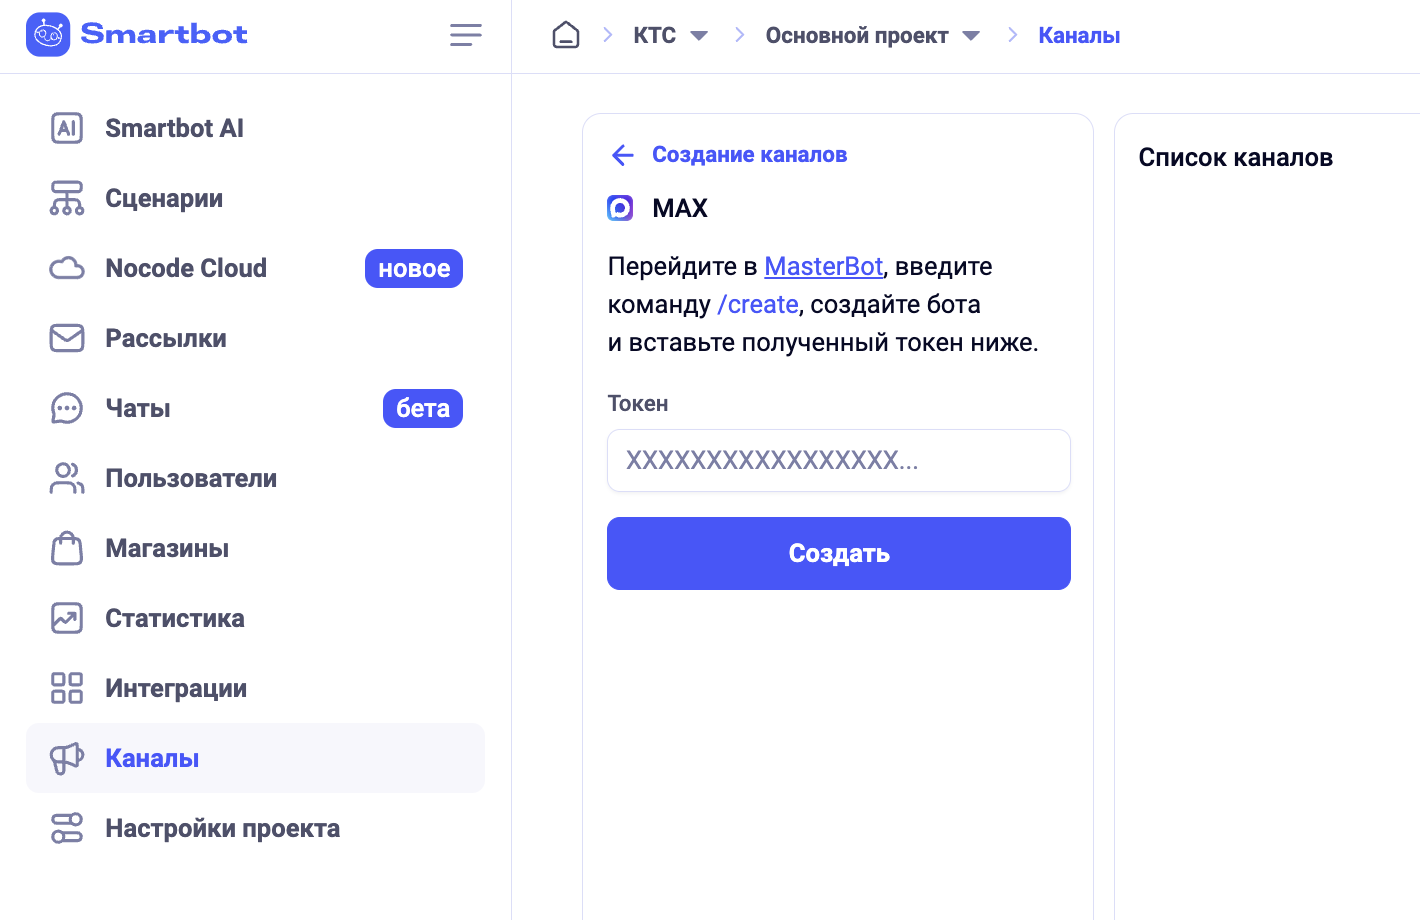Click the Сценарии flowchart icon
This screenshot has width=1420, height=920.
click(x=67, y=198)
